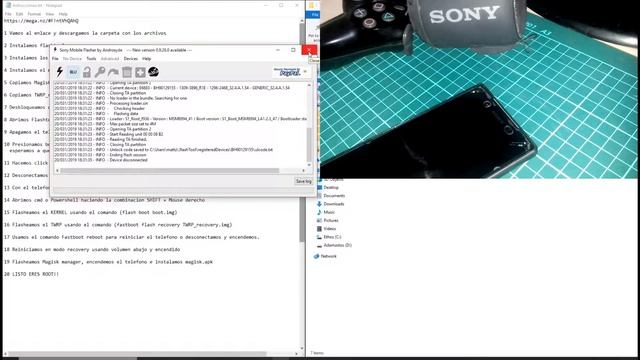This screenshot has width=640, height=360.
Task: Click the Downloads arrow icon in Explorer pane
Action: coord(319,204)
